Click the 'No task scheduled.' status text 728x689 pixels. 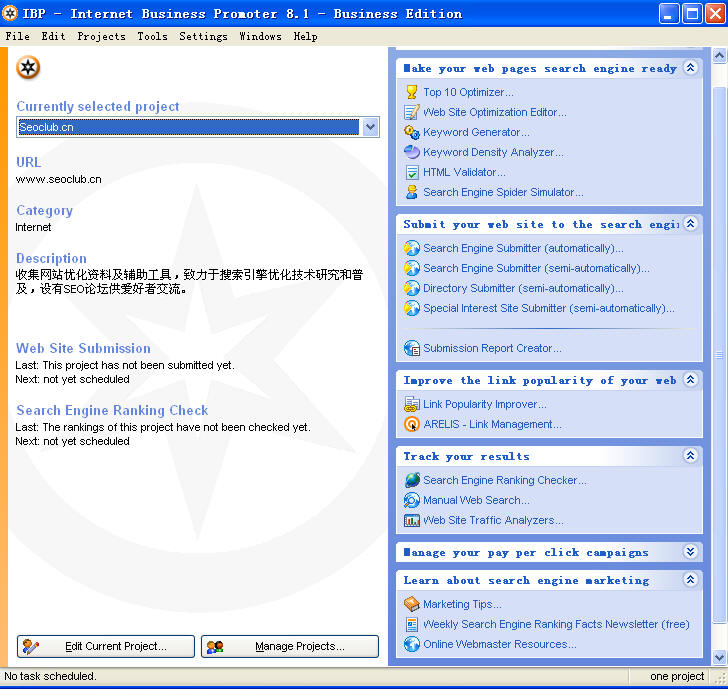(50, 676)
